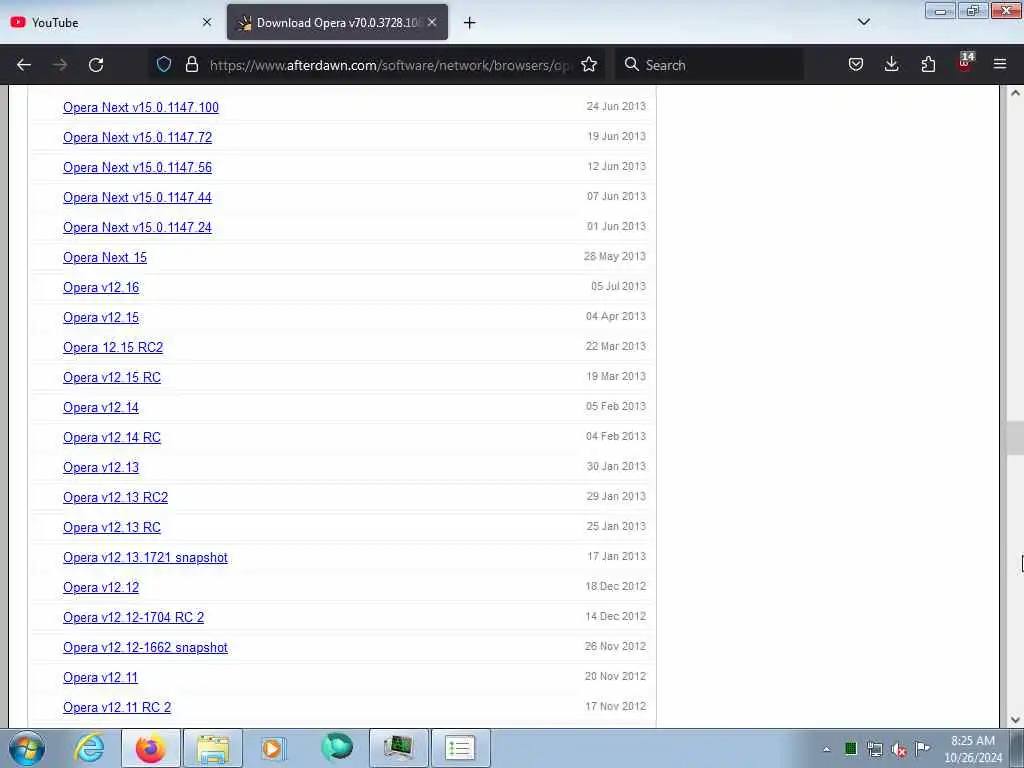The width and height of the screenshot is (1024, 768).
Task: Open the taskbar clock and date
Action: click(973, 749)
